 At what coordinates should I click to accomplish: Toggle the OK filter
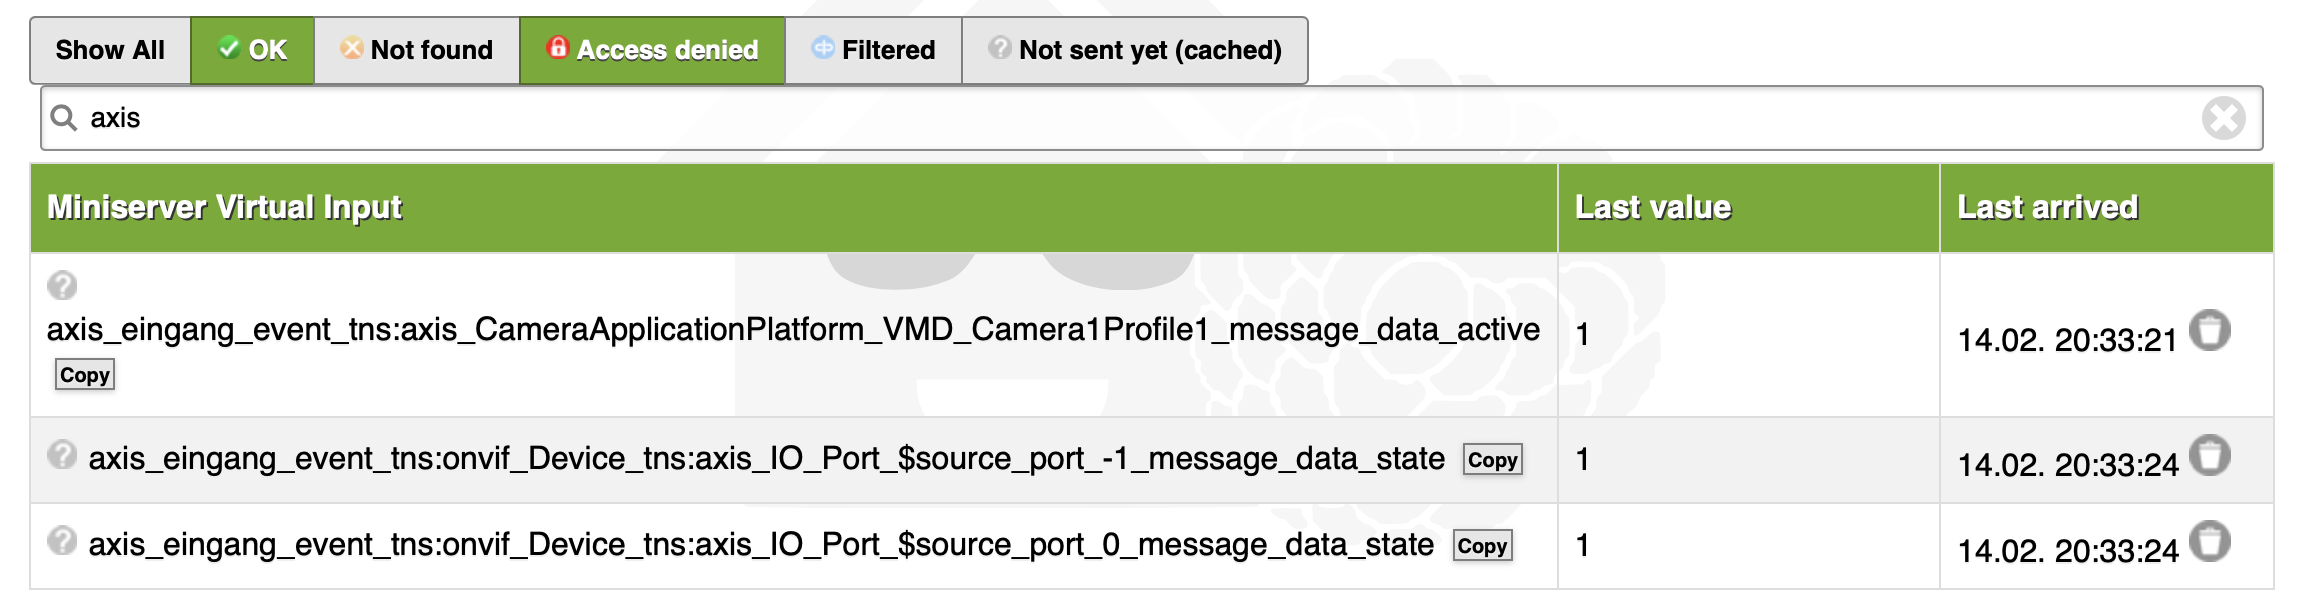coord(253,50)
